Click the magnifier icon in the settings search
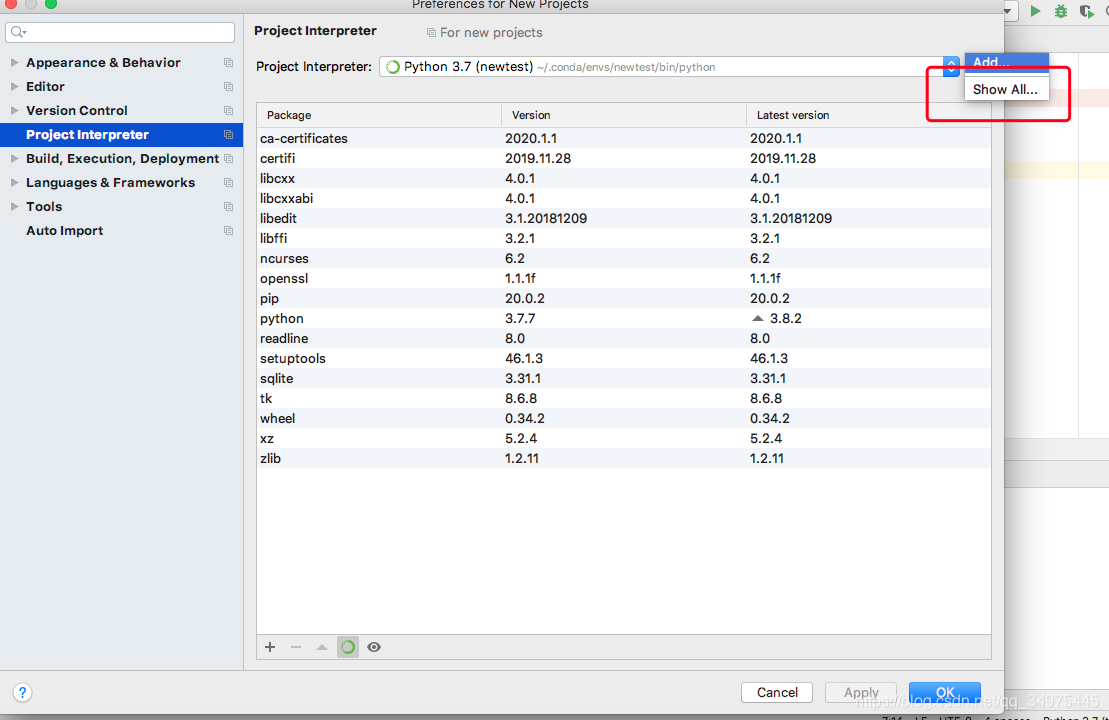Screen dimensions: 1109x720 [18, 32]
